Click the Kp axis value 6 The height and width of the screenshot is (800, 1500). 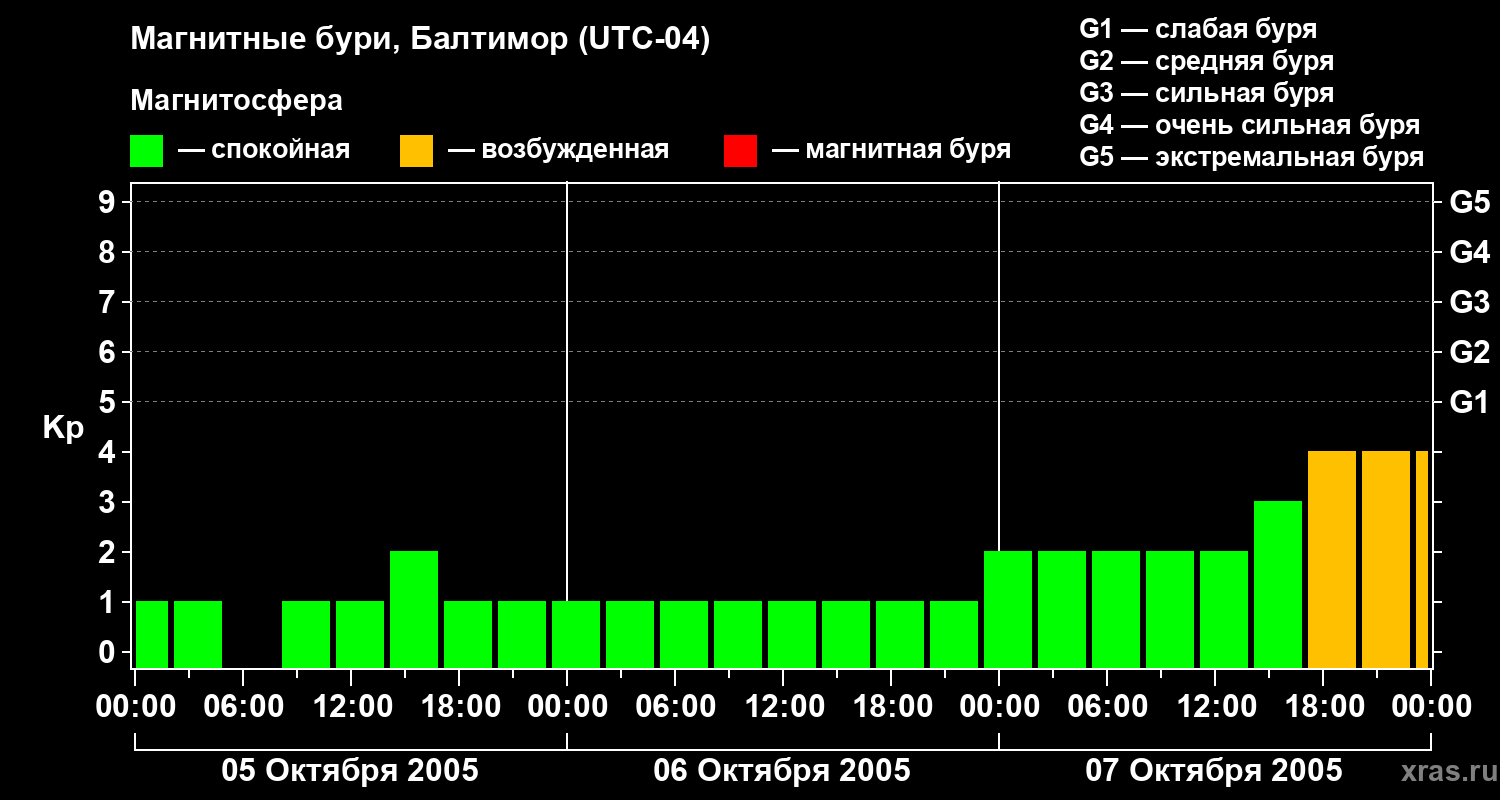click(x=109, y=352)
